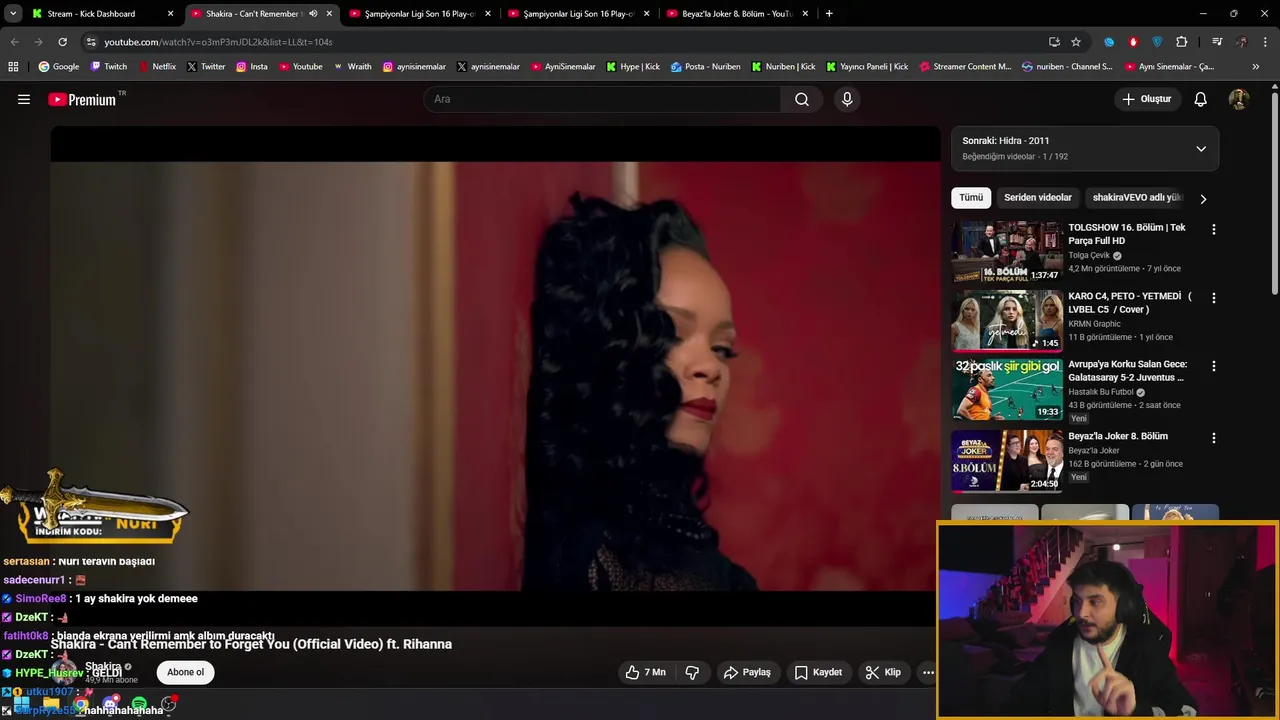Select the shakiraVEVO adlı filter chip

(1138, 198)
